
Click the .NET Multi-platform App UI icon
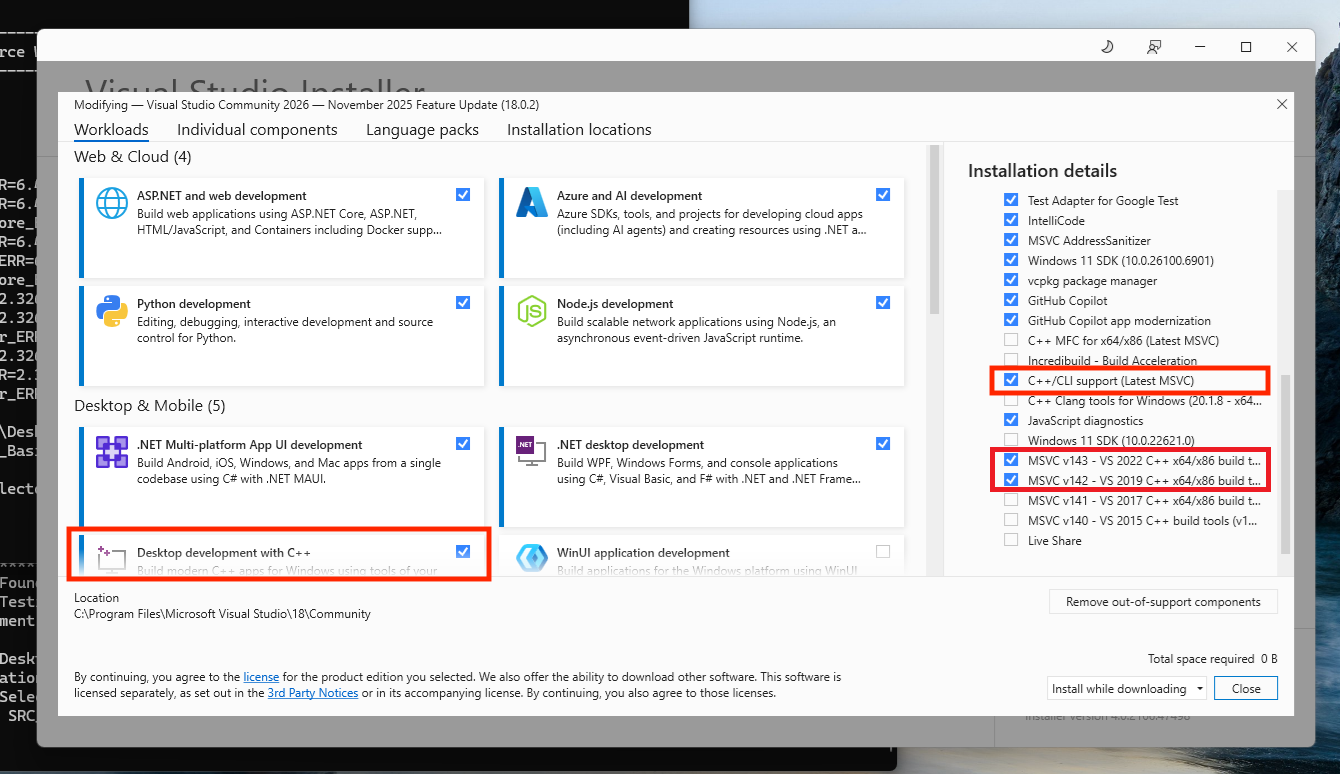pos(112,452)
